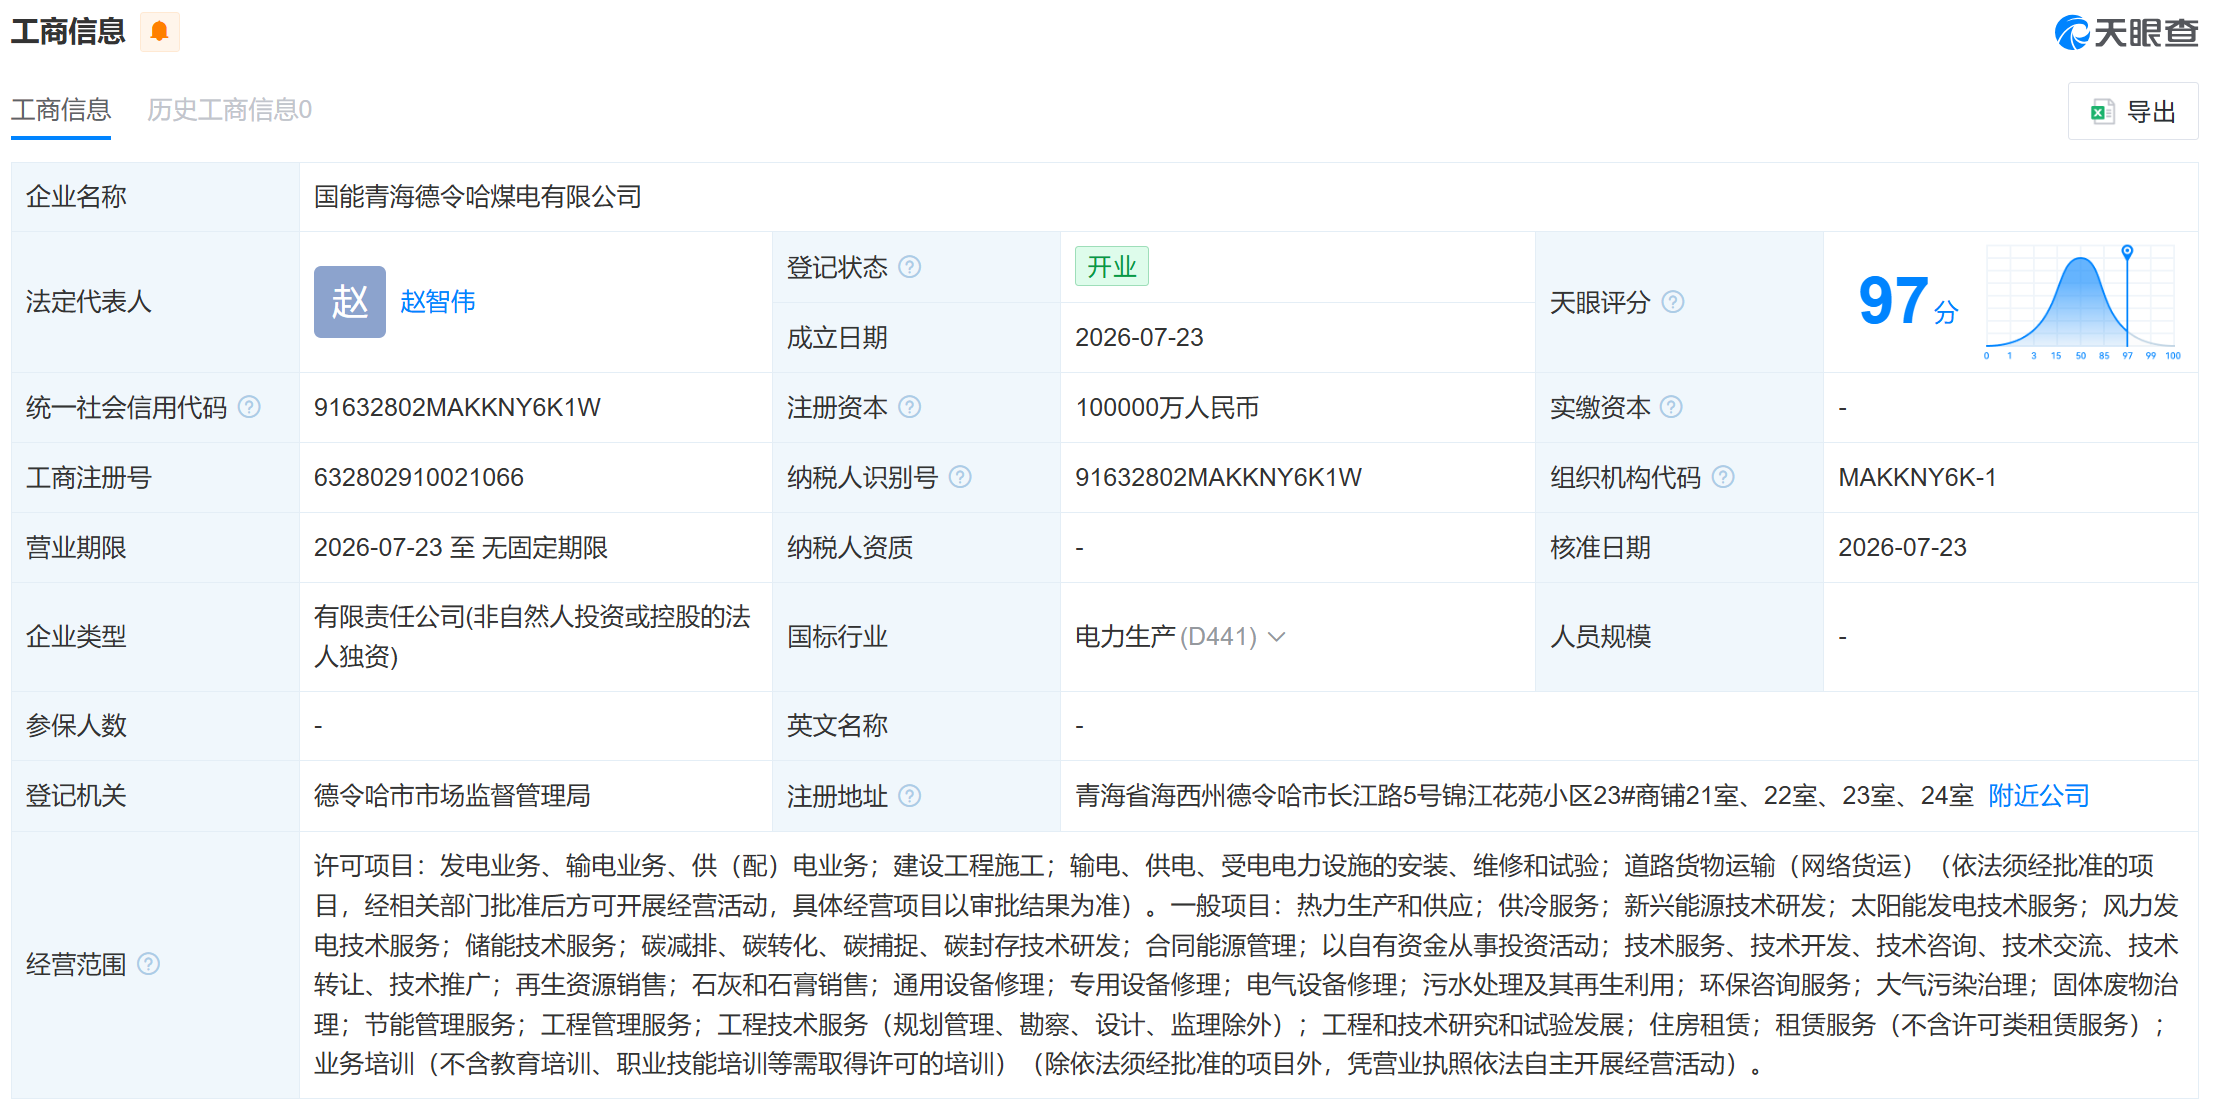Click the 纳税人资质 label cell
The width and height of the screenshot is (2224, 1112).
click(916, 547)
